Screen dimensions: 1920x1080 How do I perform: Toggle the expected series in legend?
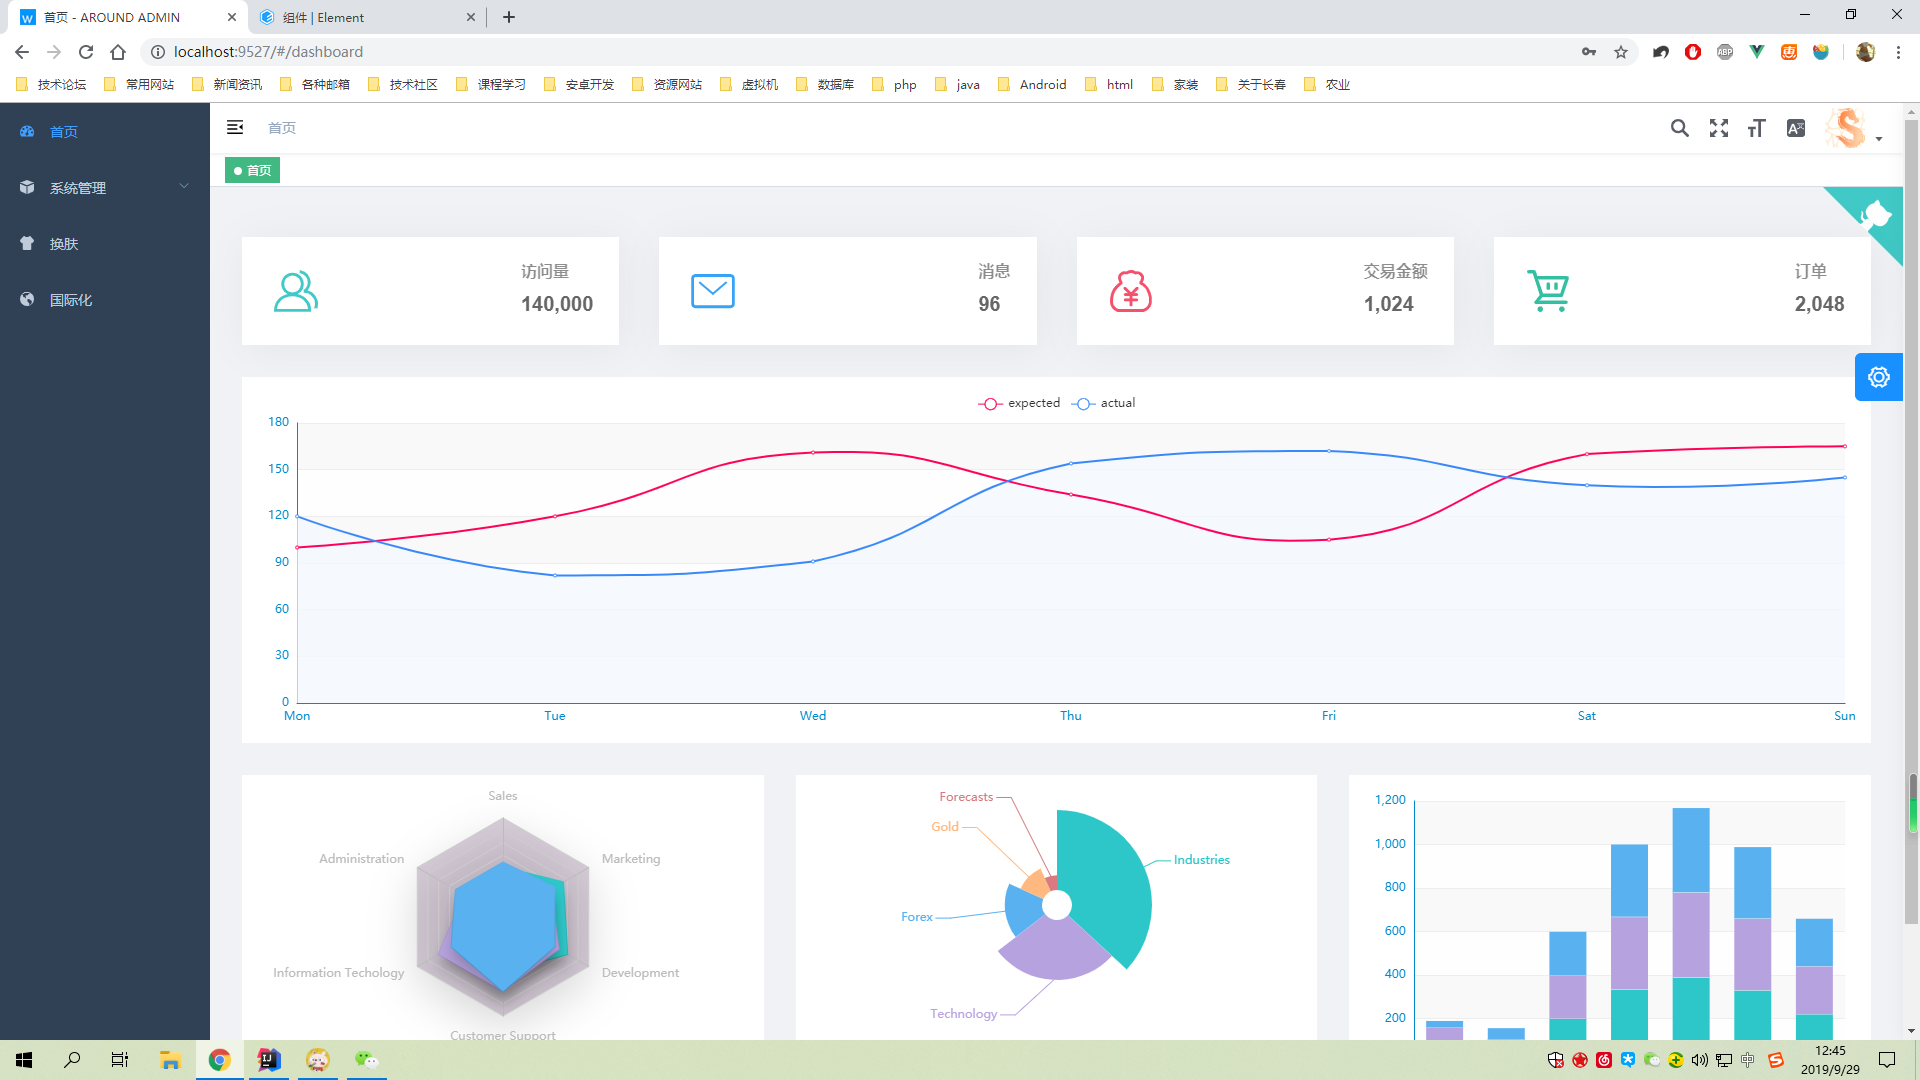coord(1019,403)
